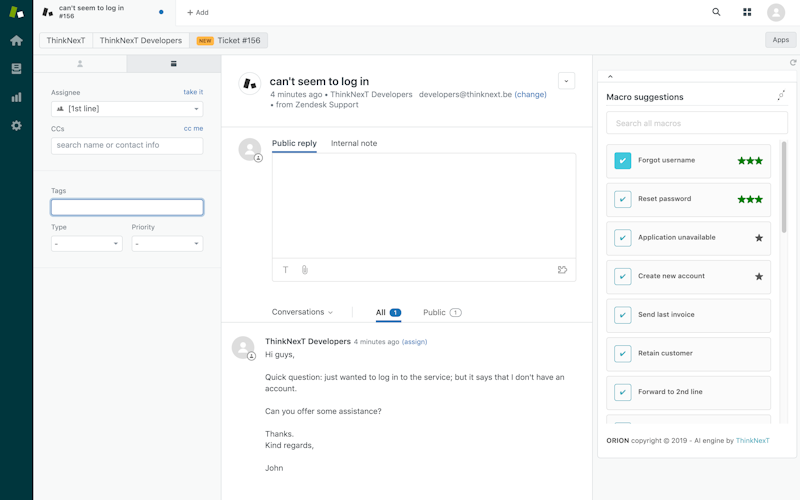
Task: Open the Assignee dropdown showing 1st line
Action: 127,109
